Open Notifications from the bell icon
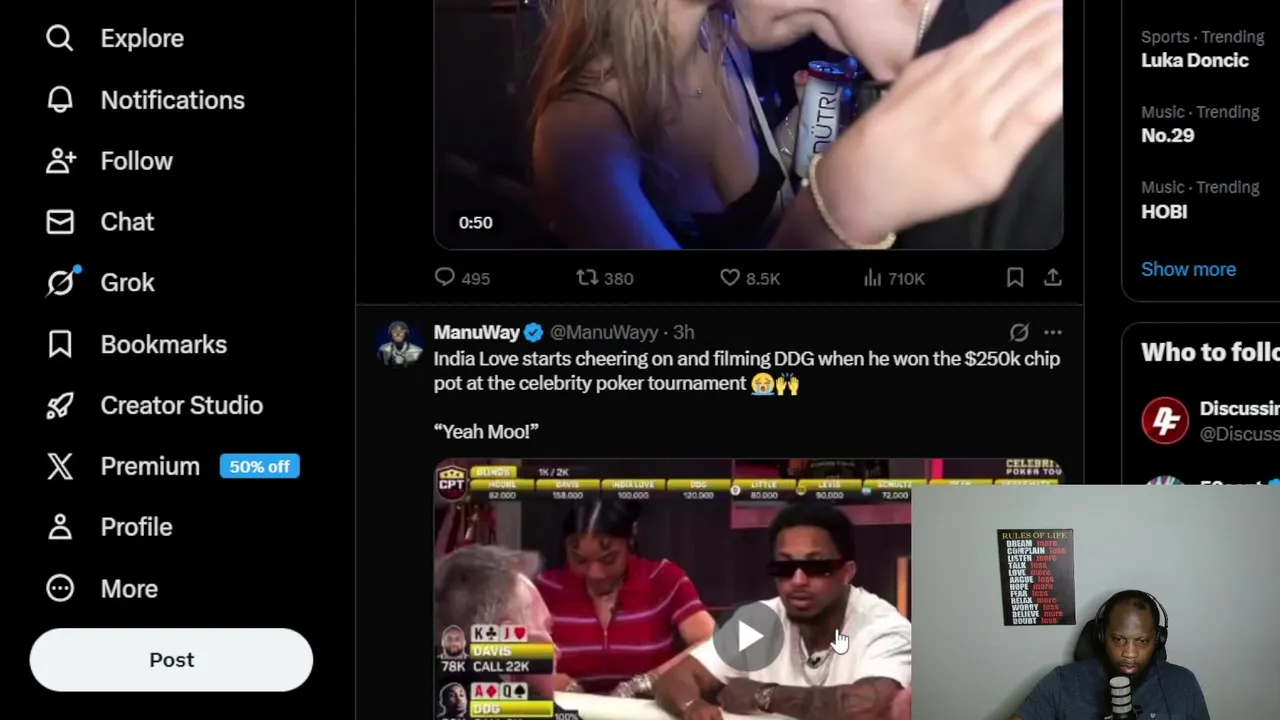The height and width of the screenshot is (720, 1280). [60, 100]
